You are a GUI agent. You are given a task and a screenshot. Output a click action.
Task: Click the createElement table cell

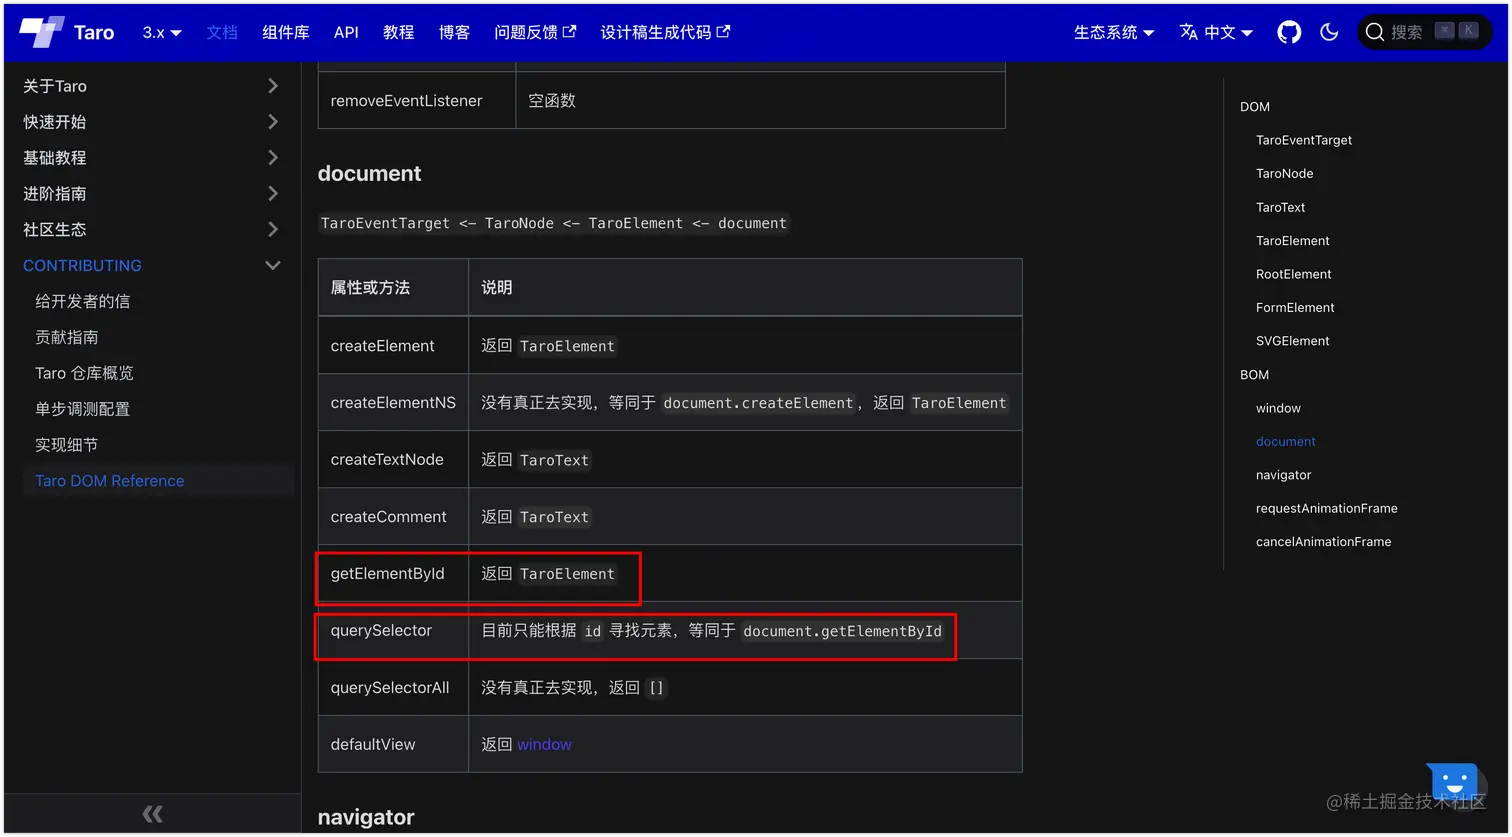[x=393, y=346]
